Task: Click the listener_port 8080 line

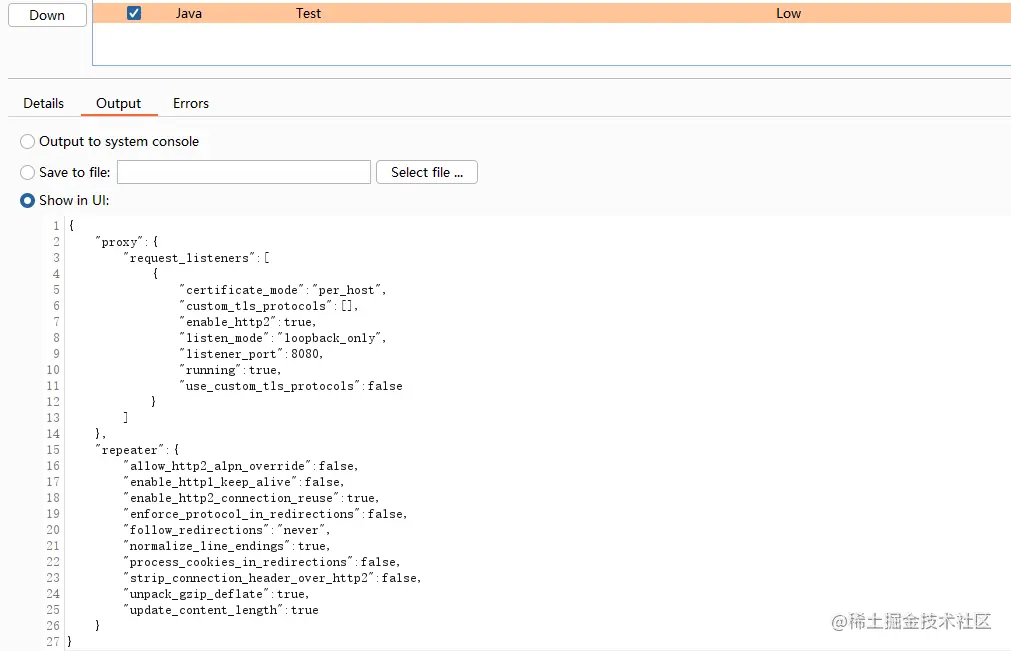Action: coord(251,354)
